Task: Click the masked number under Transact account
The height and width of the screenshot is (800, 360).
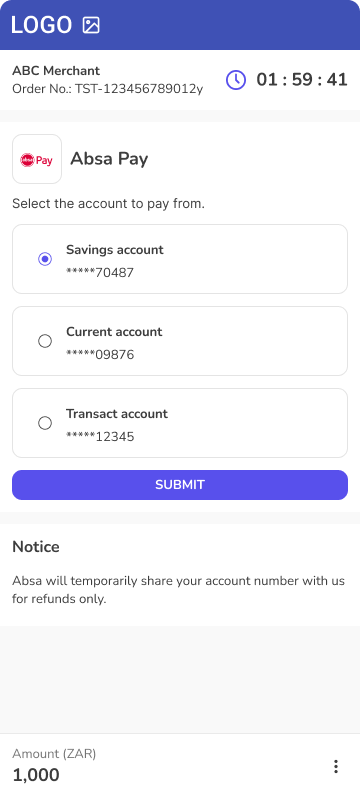Action: tap(100, 436)
